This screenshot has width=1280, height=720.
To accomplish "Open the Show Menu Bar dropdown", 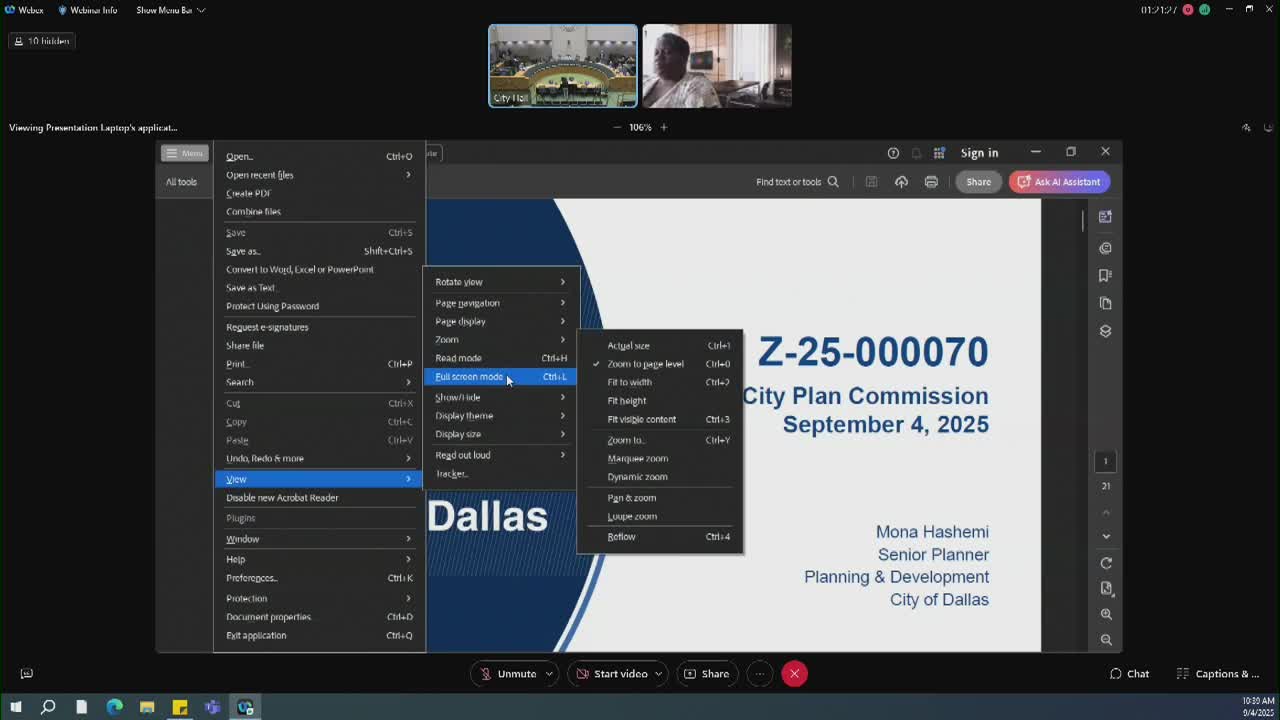I will tap(170, 10).
